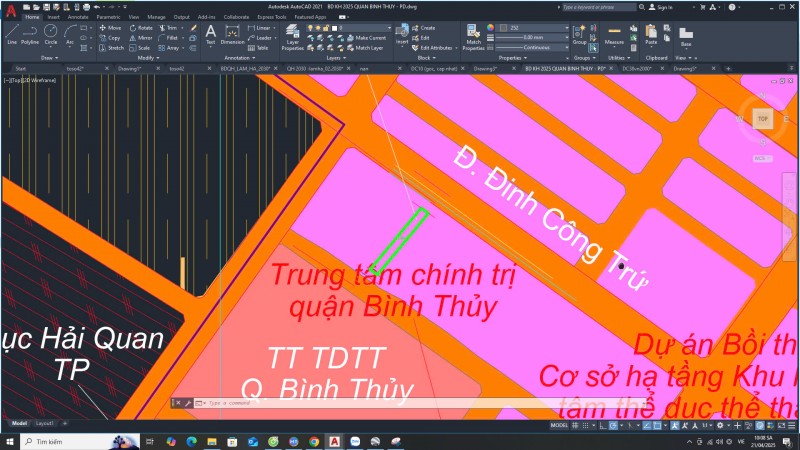Toggle MODEL space button in status bar
The image size is (800, 450).
559,426
